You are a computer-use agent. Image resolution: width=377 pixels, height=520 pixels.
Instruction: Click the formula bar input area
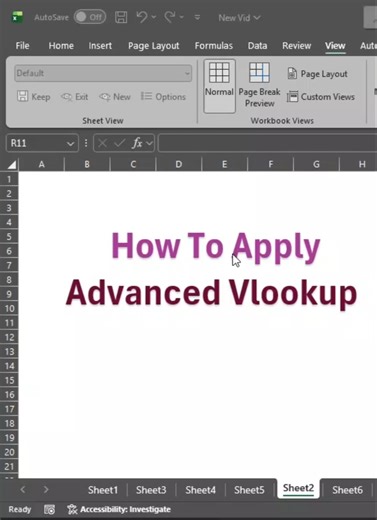point(267,143)
